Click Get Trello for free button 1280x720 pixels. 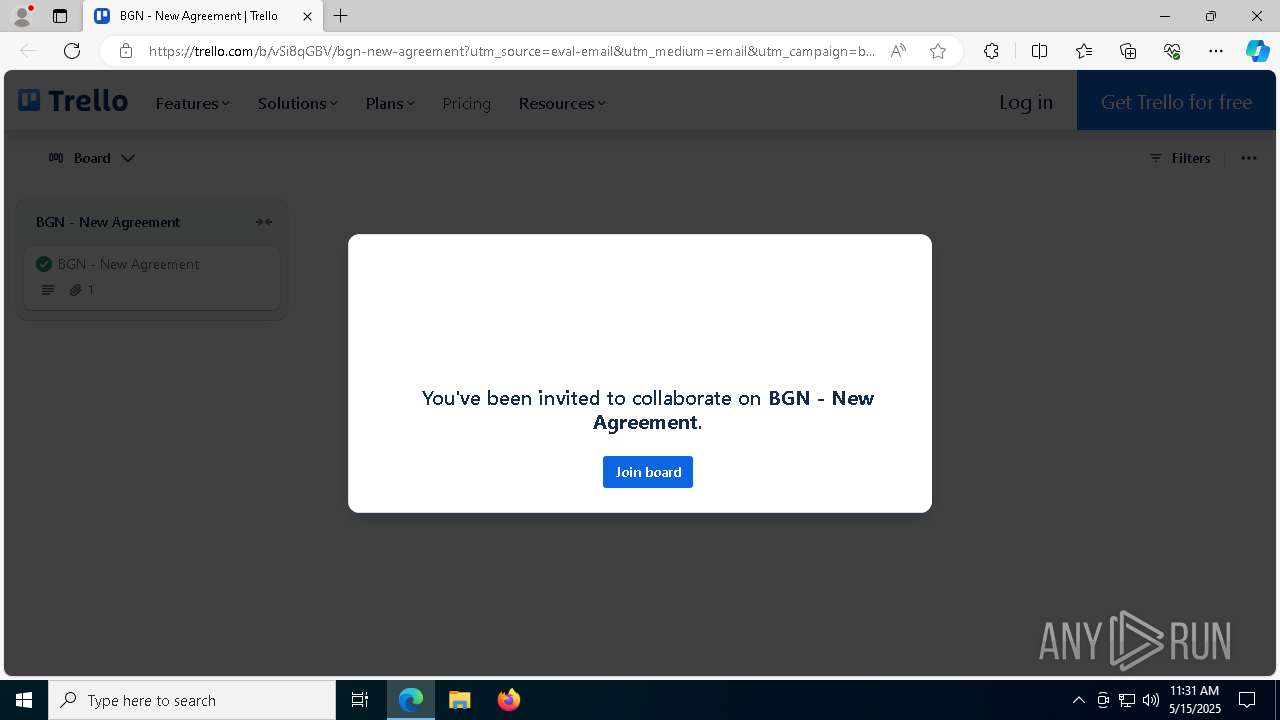tap(1176, 102)
